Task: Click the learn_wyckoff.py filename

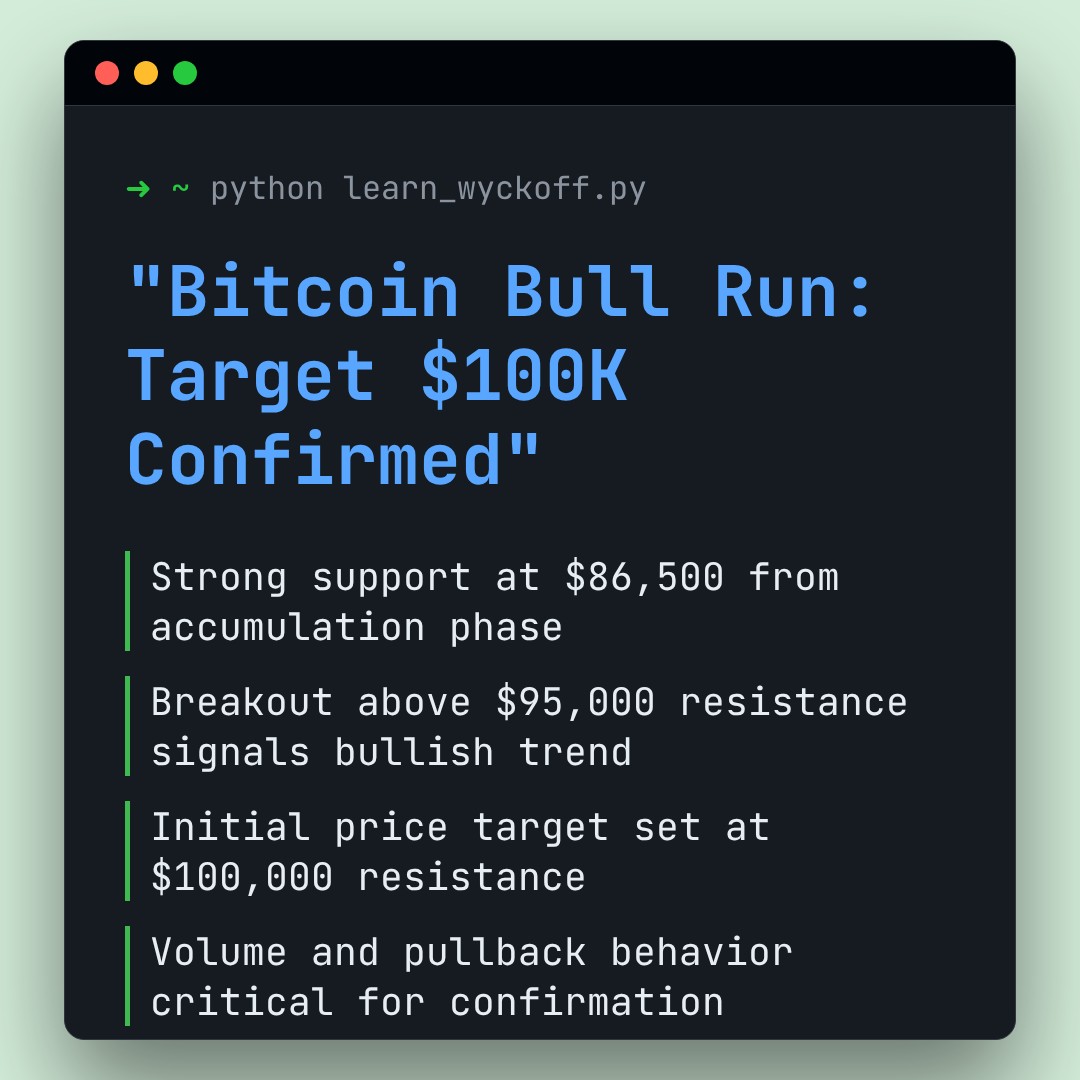Action: pyautogui.click(x=495, y=188)
